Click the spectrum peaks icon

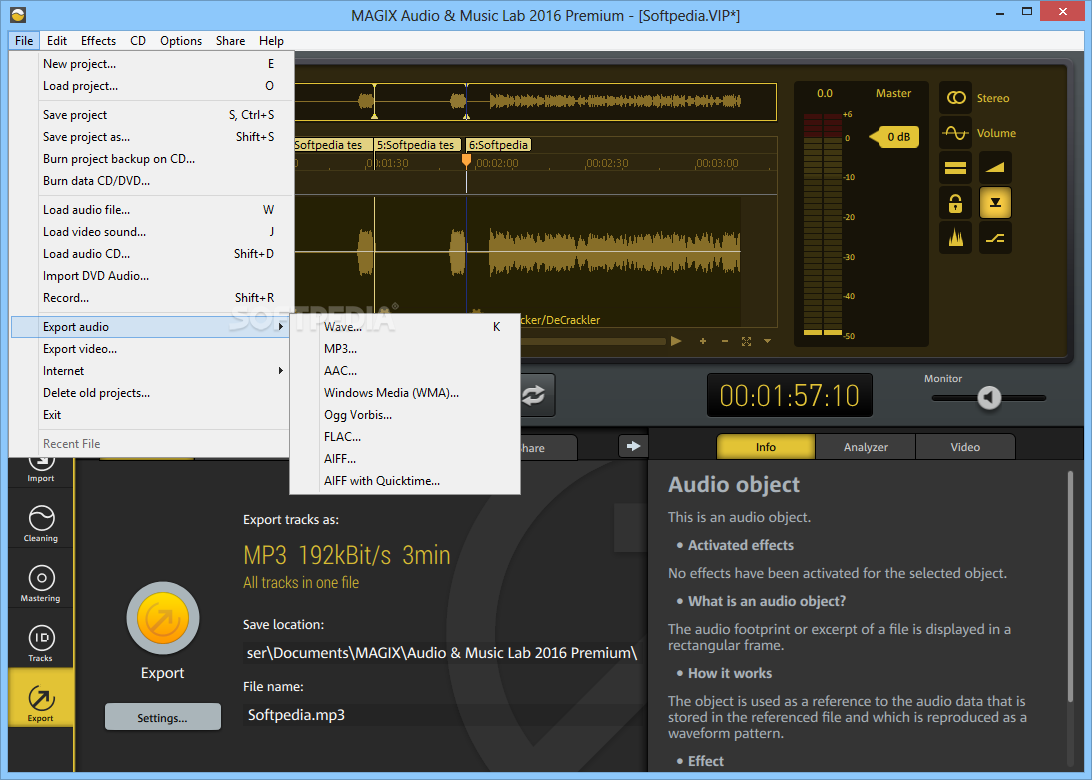point(956,238)
